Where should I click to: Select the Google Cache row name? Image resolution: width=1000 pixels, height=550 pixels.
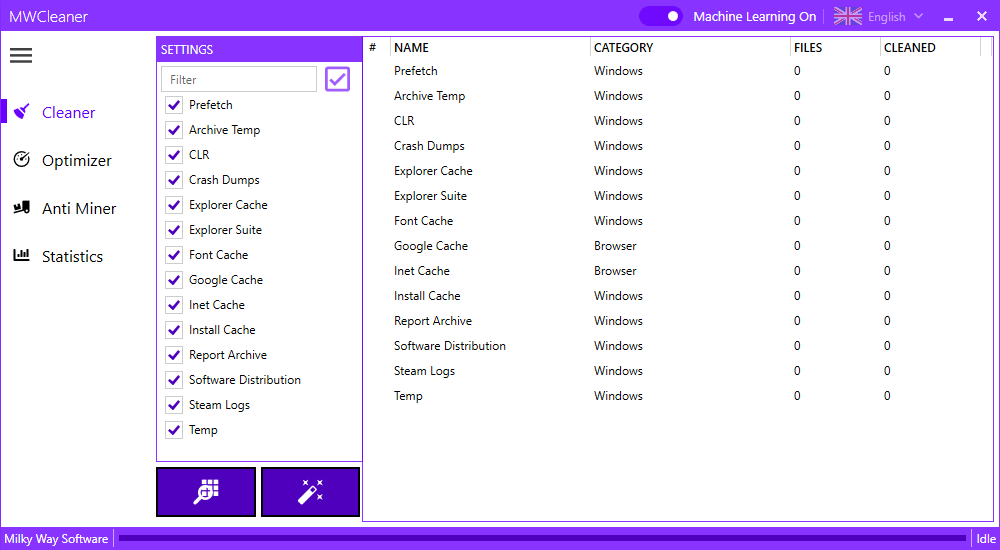430,246
